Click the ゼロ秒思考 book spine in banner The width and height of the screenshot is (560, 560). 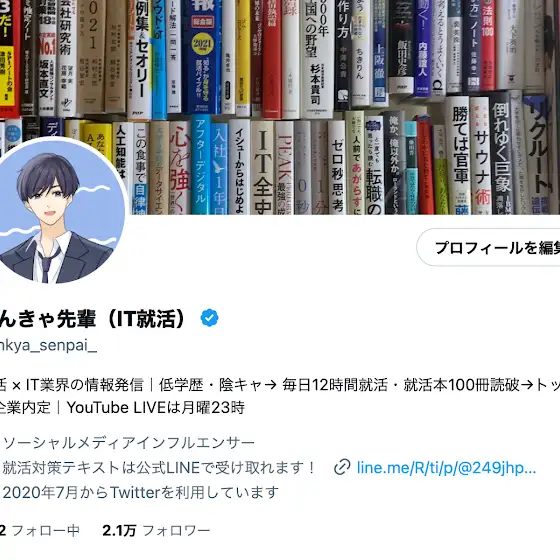(336, 168)
